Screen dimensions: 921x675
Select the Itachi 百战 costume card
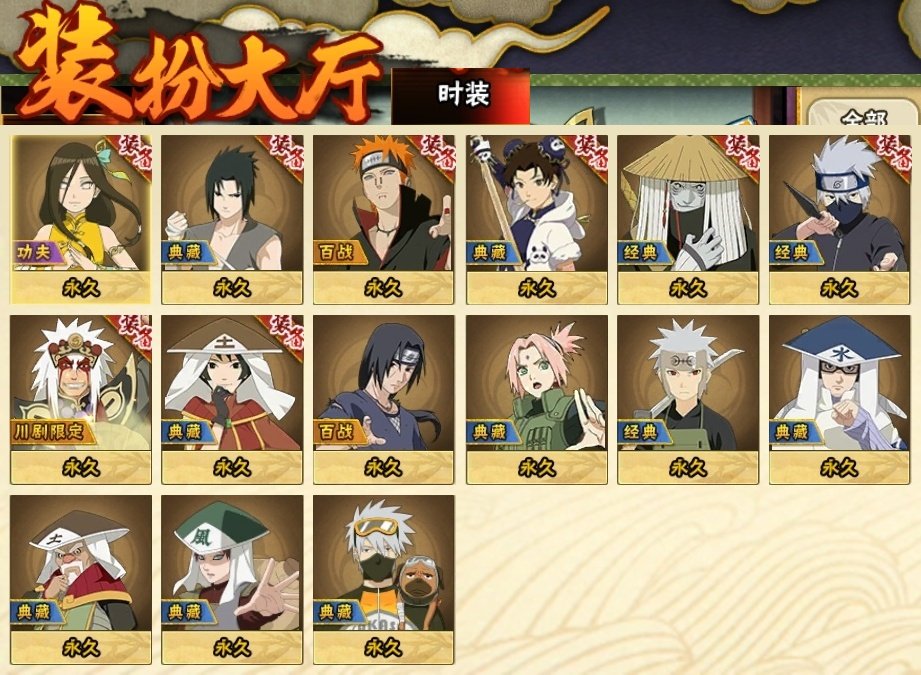(384, 399)
